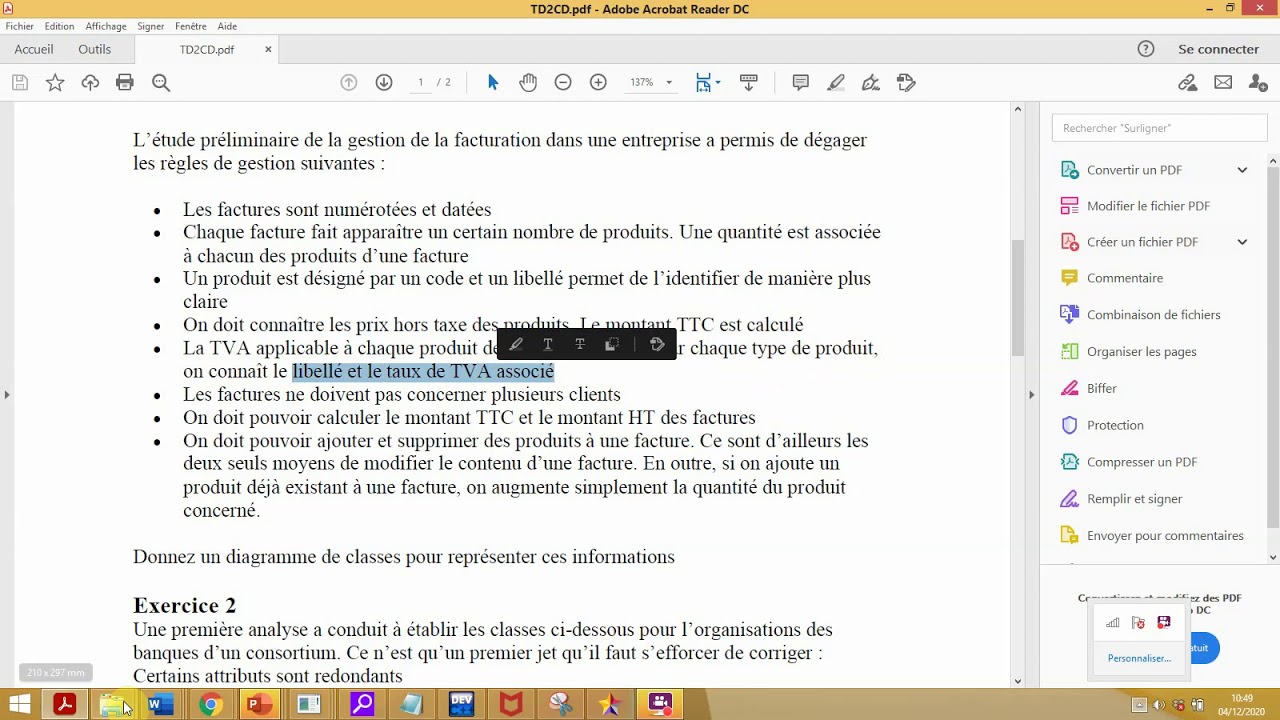The height and width of the screenshot is (720, 1280).
Task: Open the help question mark
Action: 1146,49
